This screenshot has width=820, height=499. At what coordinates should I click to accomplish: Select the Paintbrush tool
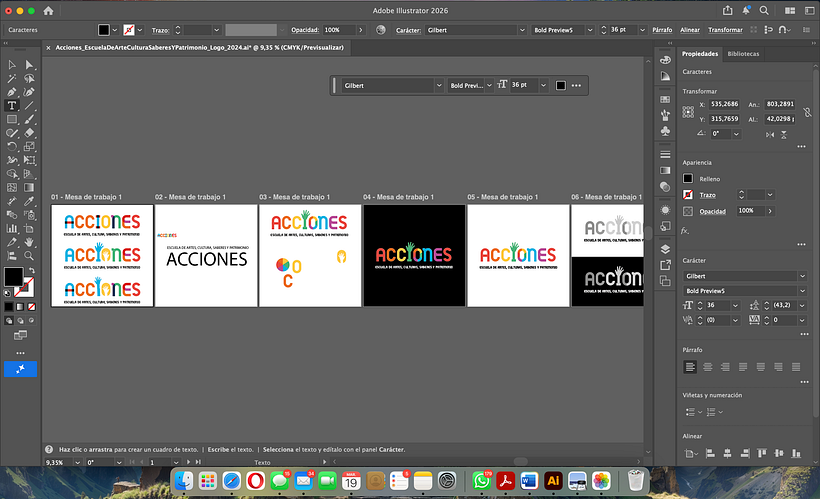point(29,119)
